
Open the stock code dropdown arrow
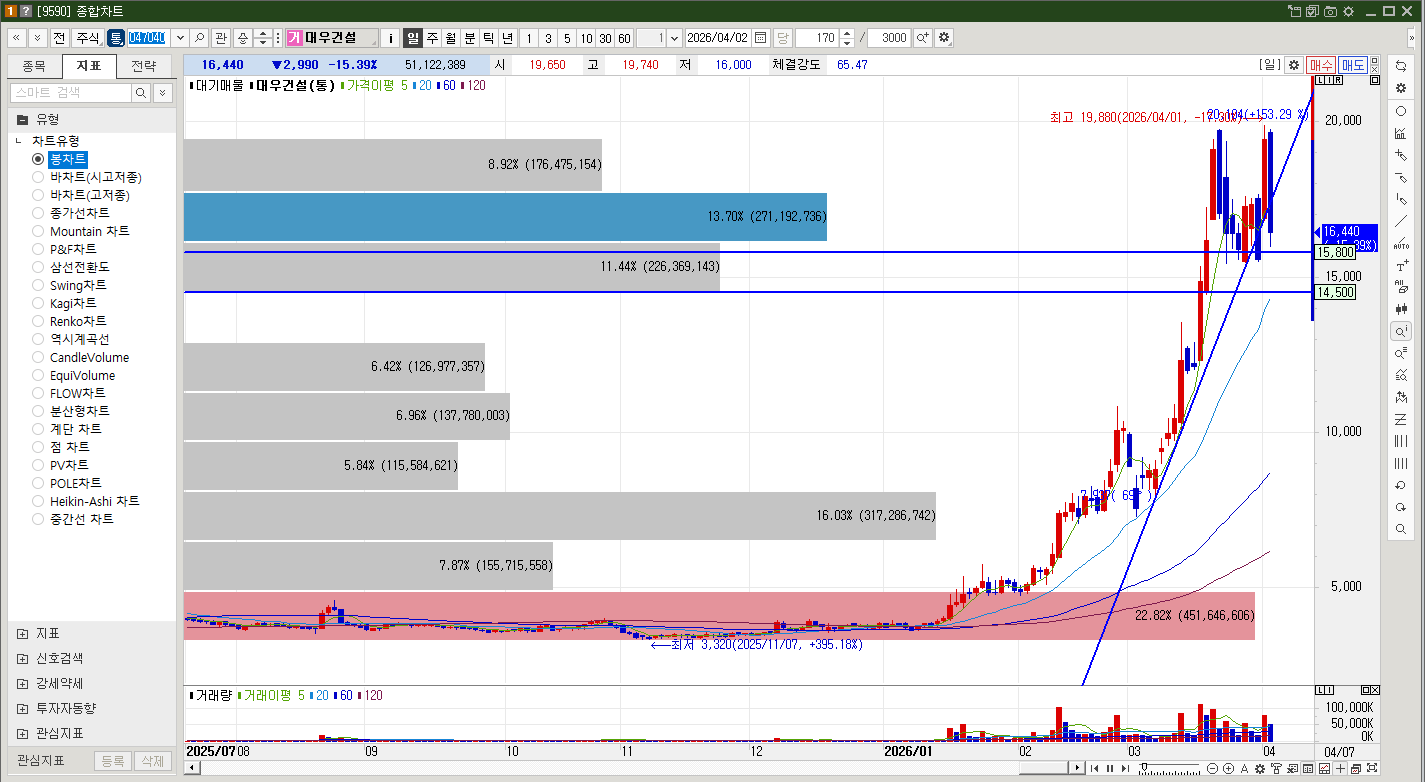tap(180, 38)
